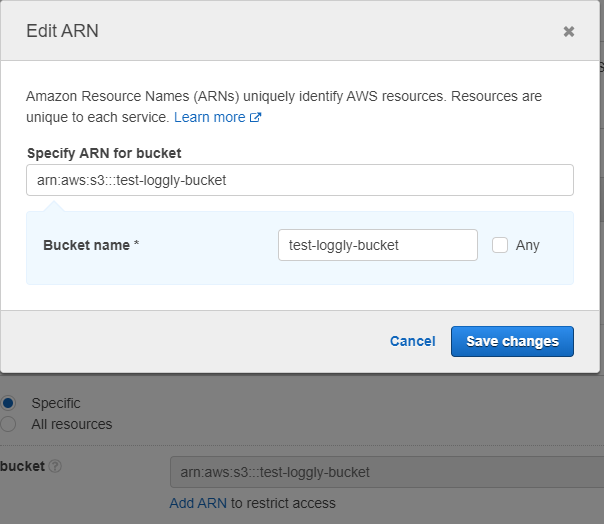Click the Bucket name label
The width and height of the screenshot is (604, 524).
click(x=90, y=245)
